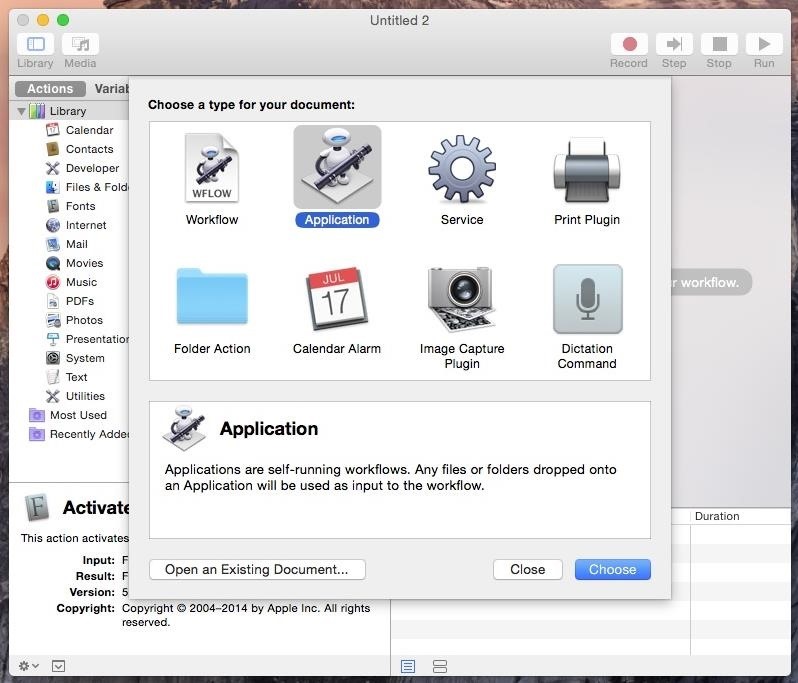
Task: Select Utilities in the library list
Action: 75,396
